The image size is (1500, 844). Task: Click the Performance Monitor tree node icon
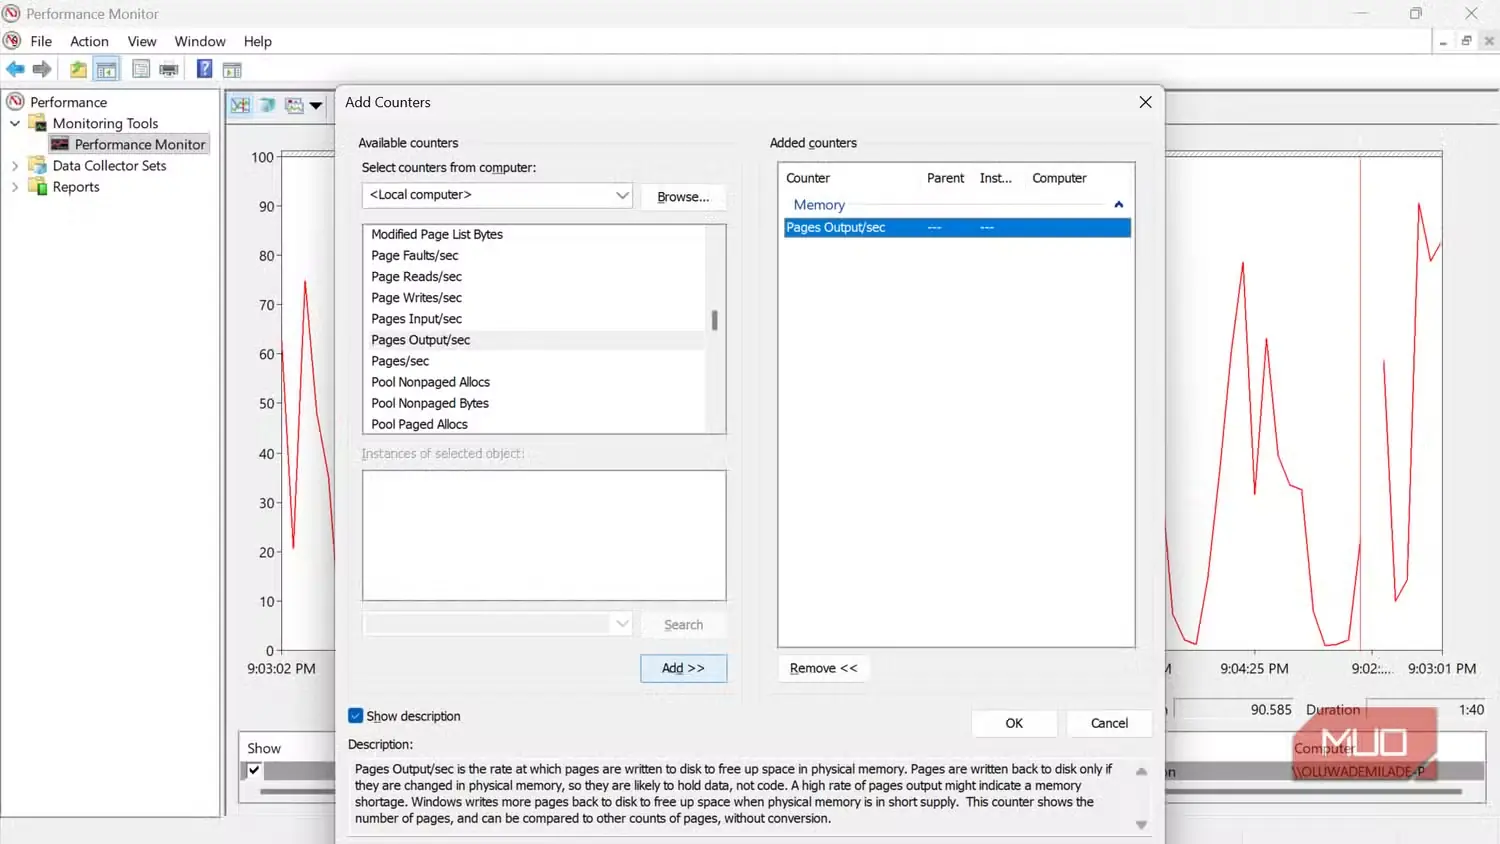(60, 144)
